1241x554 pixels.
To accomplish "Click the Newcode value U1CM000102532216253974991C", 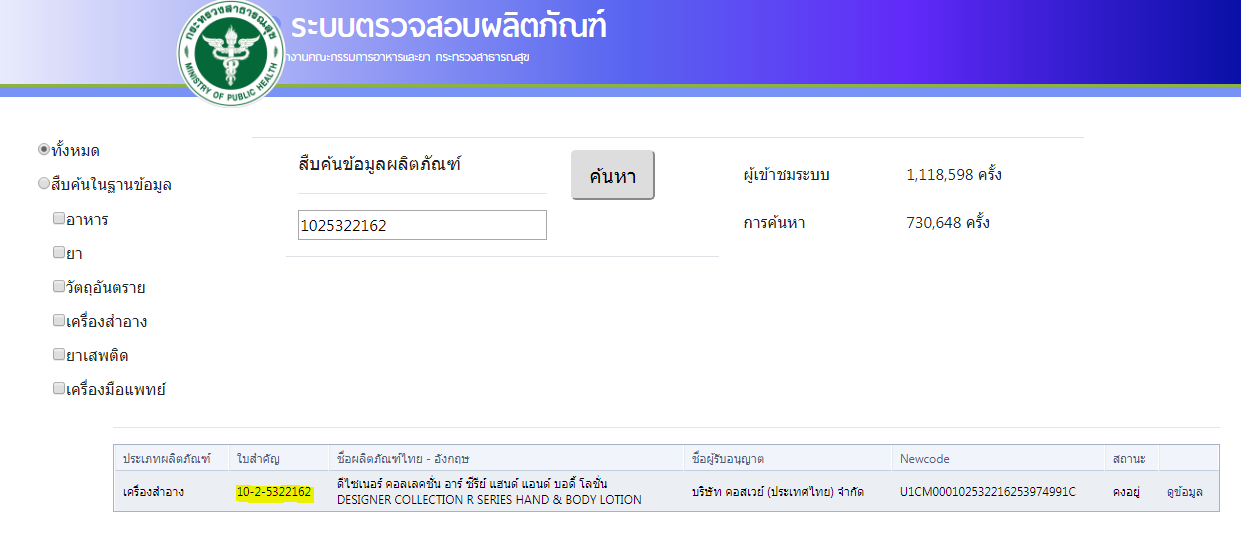I will (x=987, y=492).
